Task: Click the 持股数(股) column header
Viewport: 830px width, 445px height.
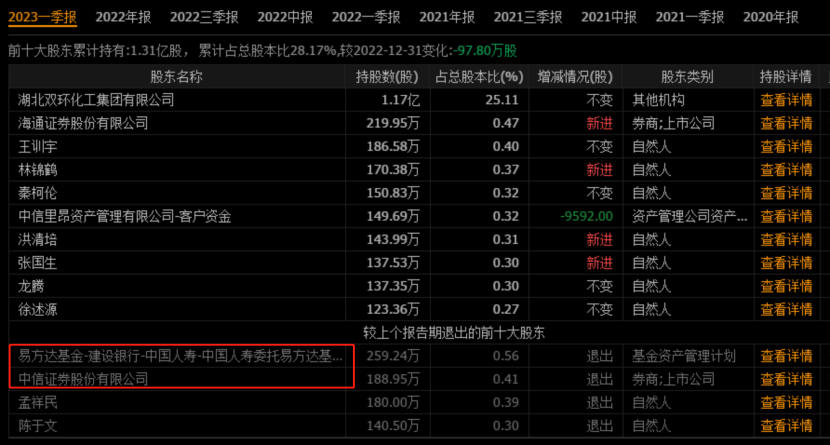Action: [x=387, y=77]
